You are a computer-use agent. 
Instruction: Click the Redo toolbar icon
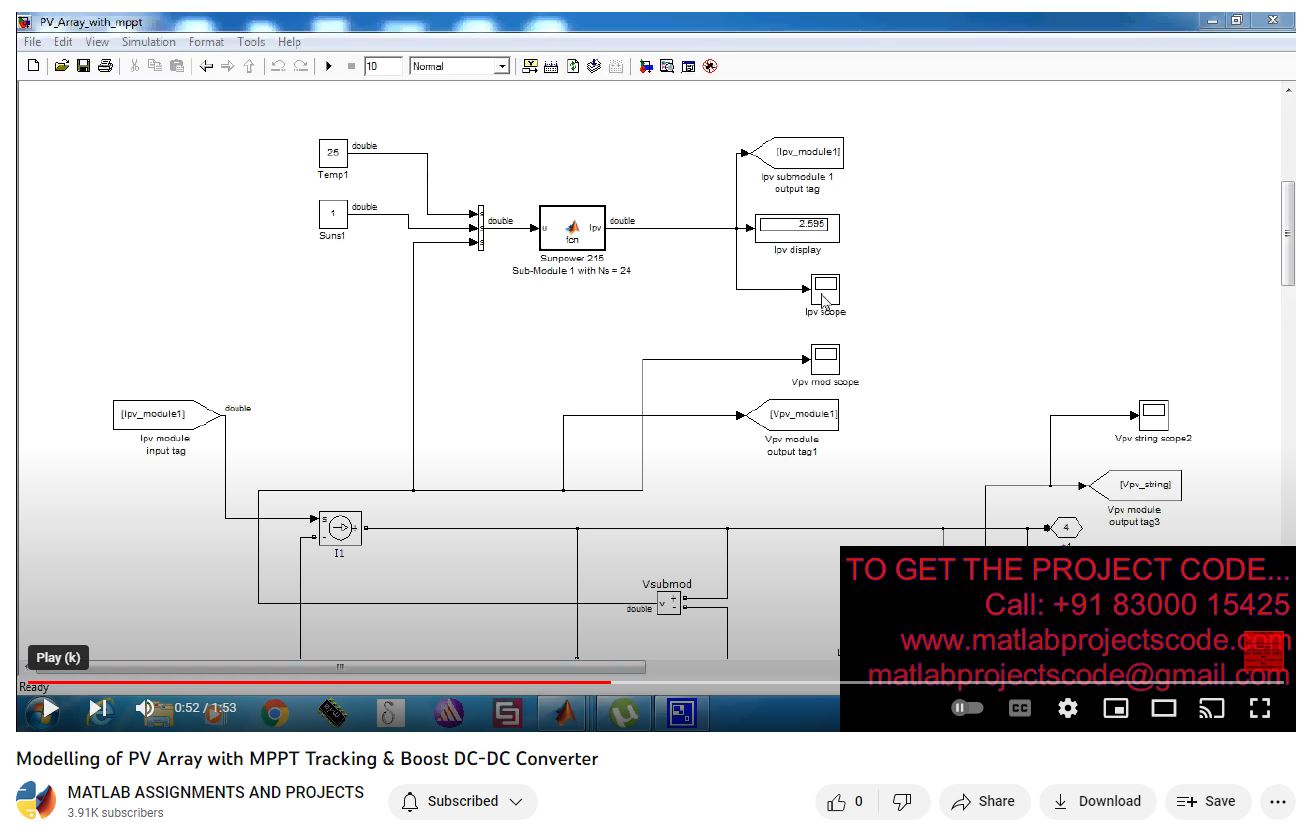coord(300,66)
